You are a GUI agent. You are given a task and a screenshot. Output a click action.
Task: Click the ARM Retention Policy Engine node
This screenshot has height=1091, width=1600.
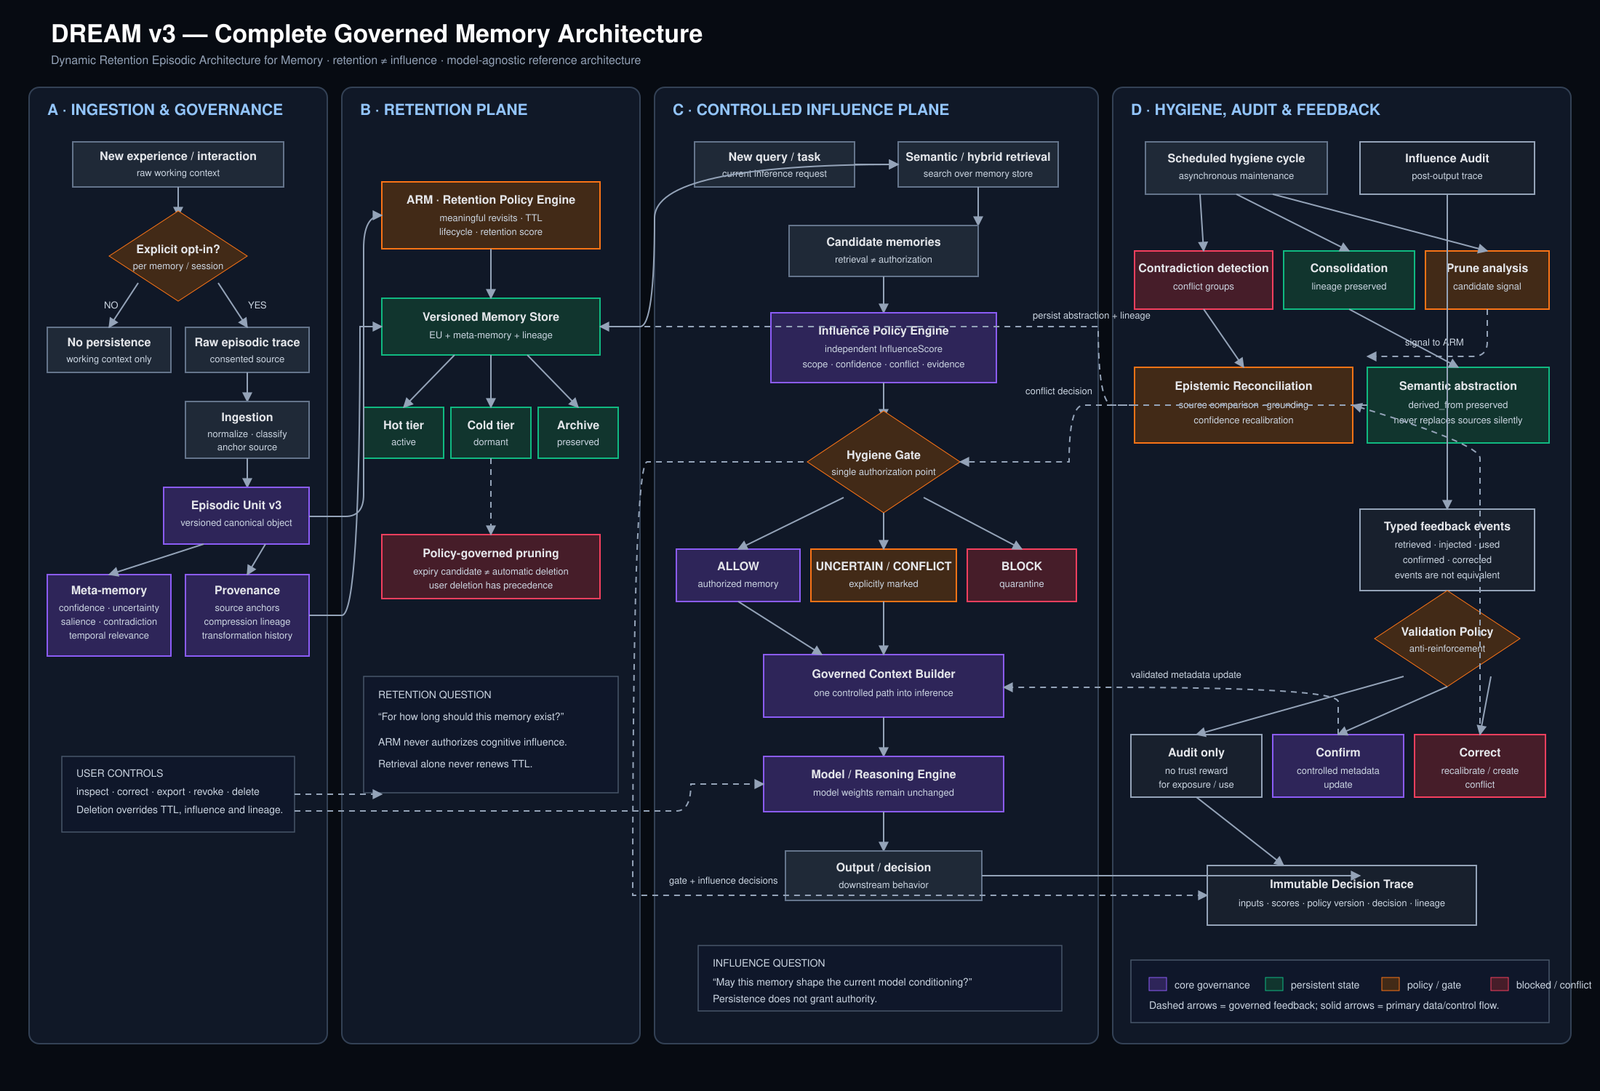491,215
